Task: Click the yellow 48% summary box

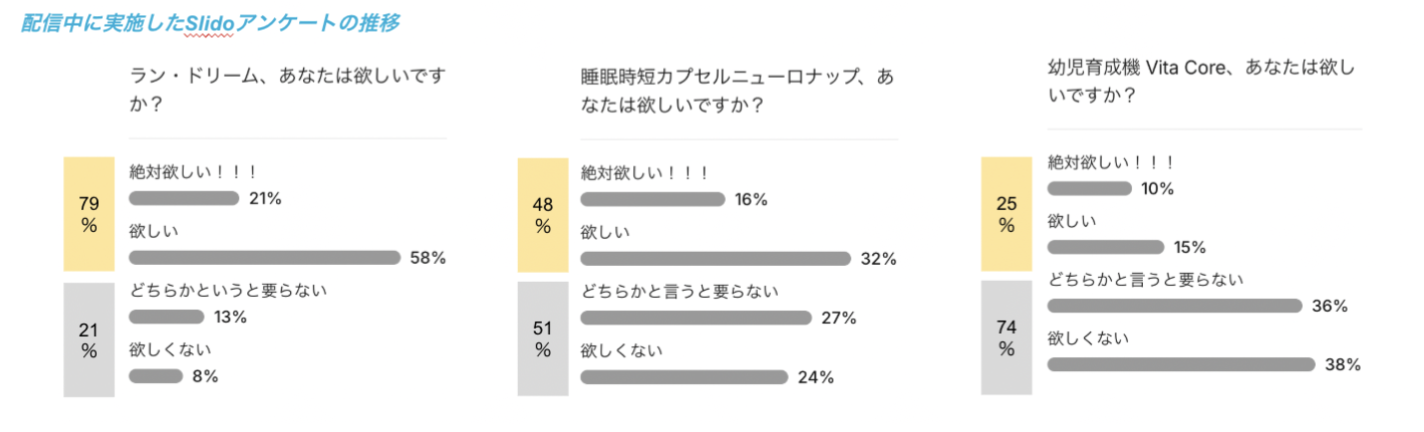Action: [x=543, y=214]
